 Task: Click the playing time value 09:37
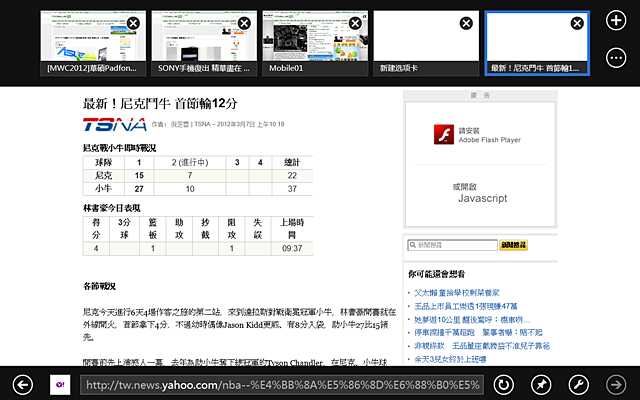pyautogui.click(x=292, y=249)
